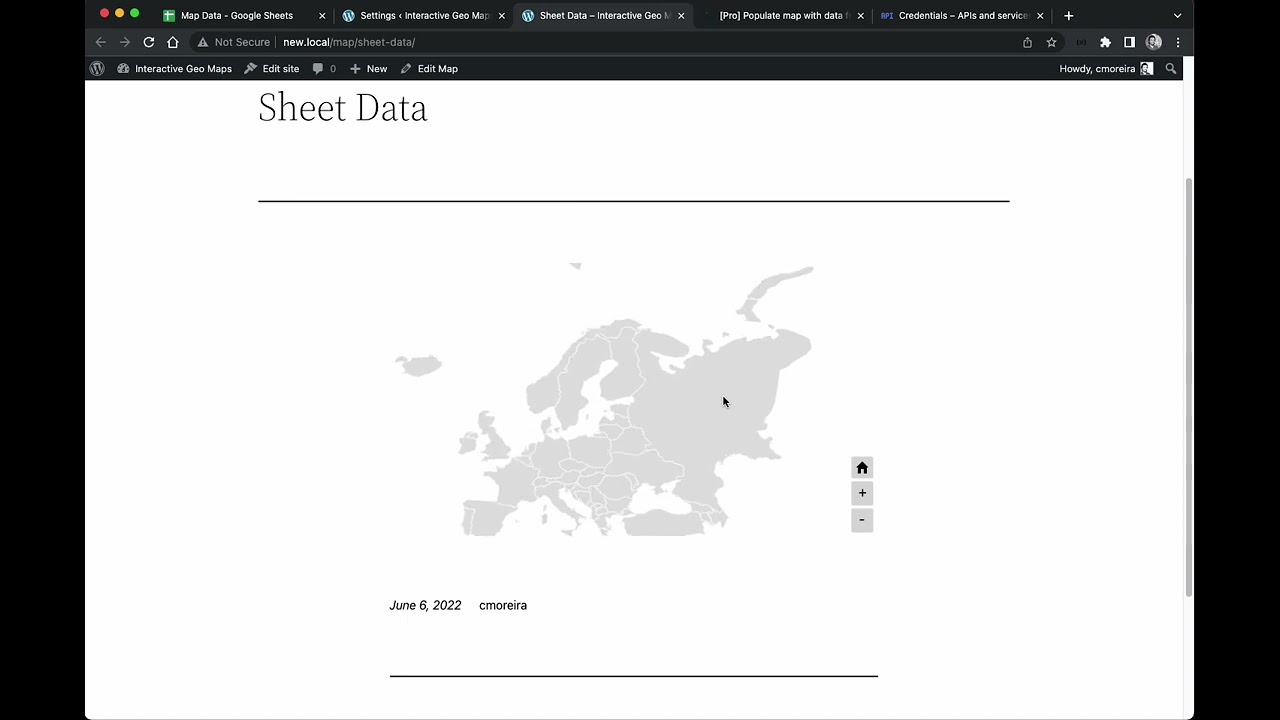Open Chrome three-dot menu
Screen dimensions: 1280x720
1178,42
